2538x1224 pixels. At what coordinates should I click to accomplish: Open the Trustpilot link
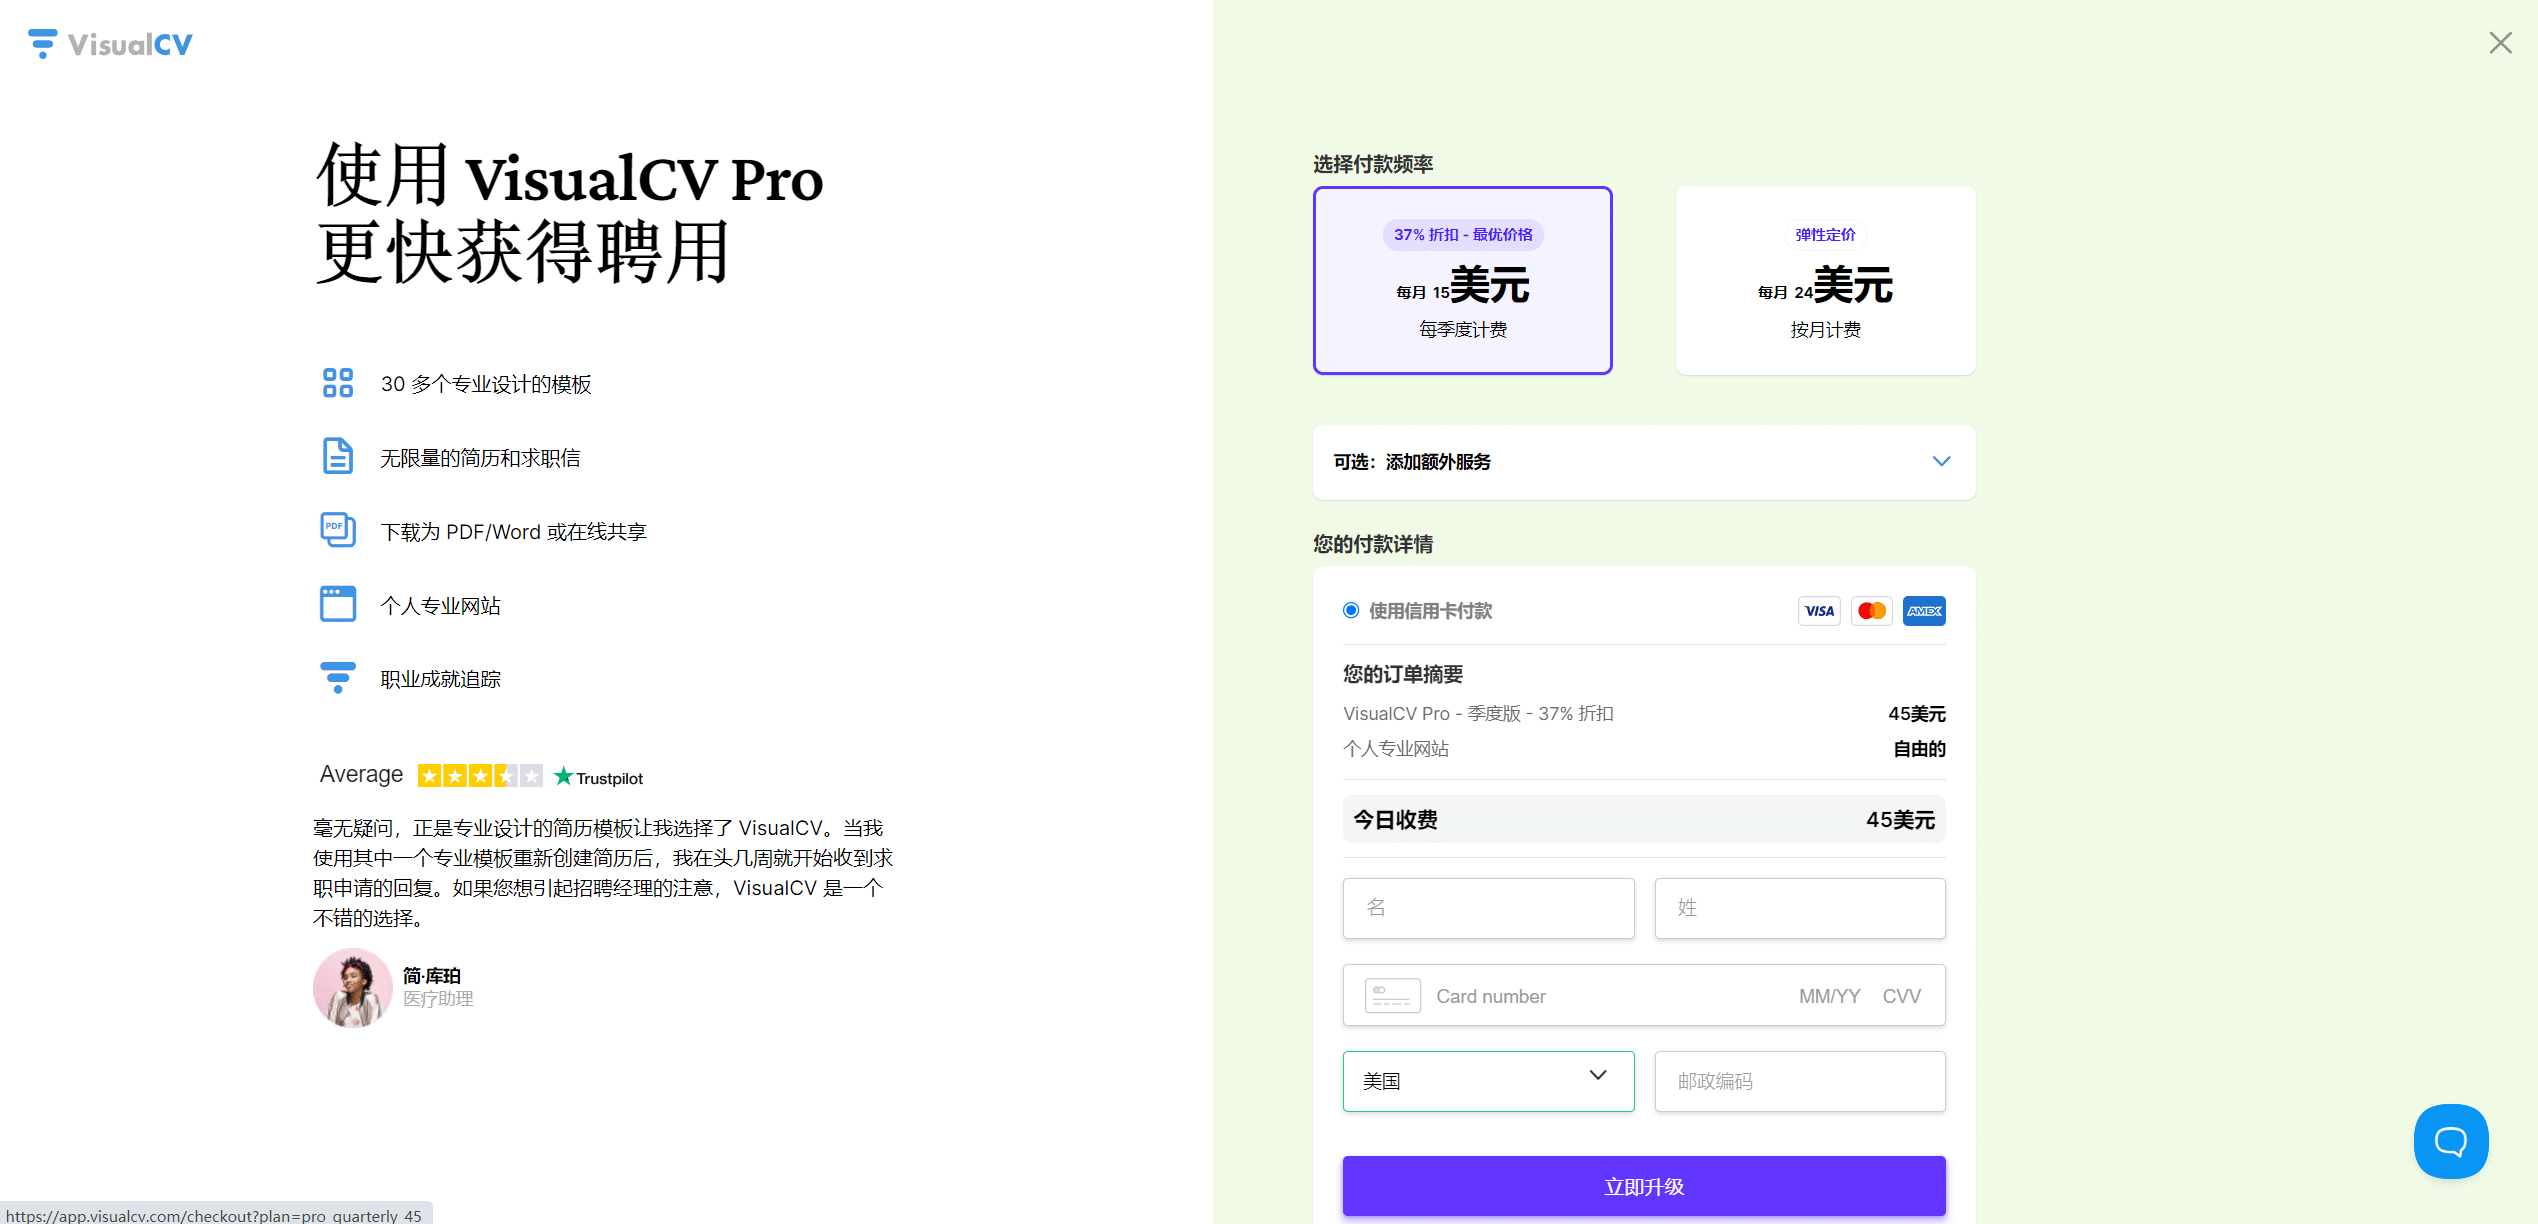598,776
